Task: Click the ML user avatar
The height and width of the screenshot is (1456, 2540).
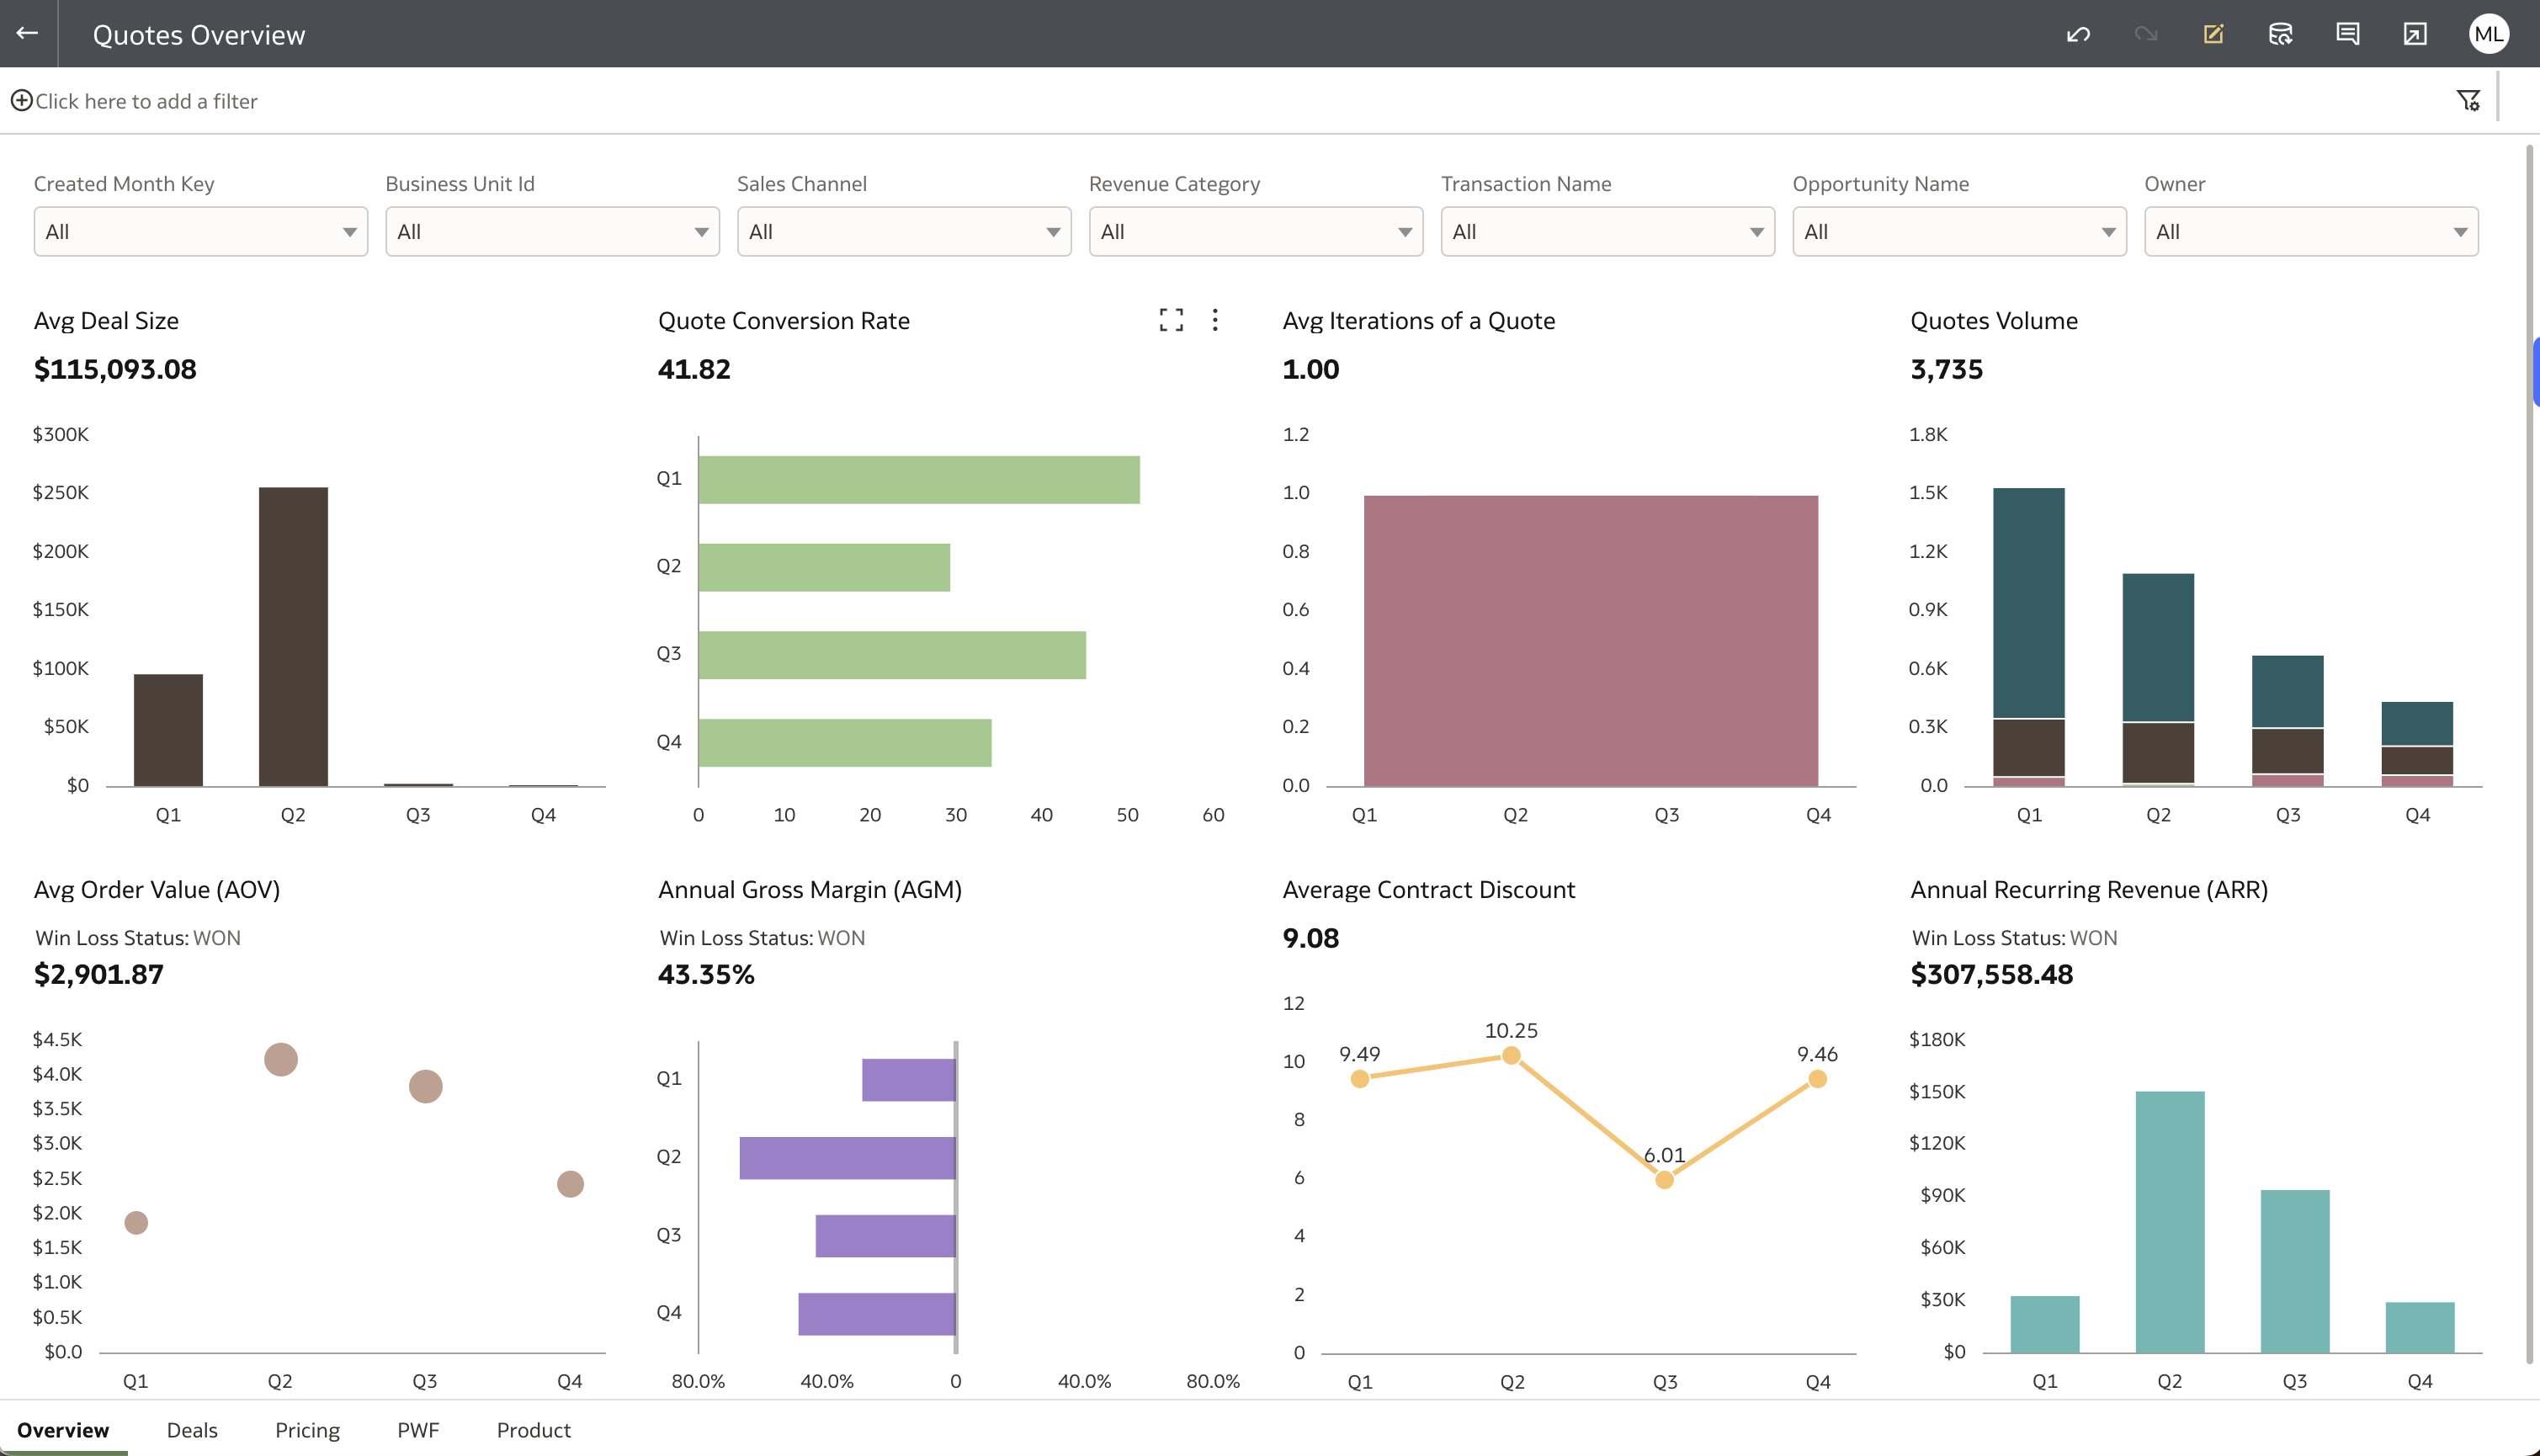Action: point(2488,35)
